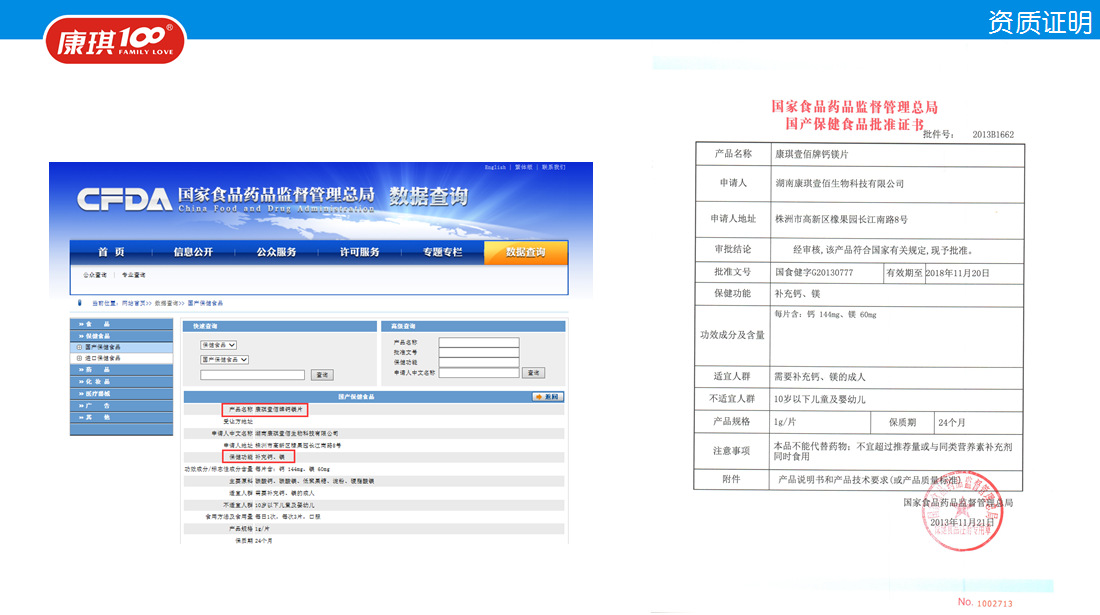Open the 公众服务 navigation tab
The width and height of the screenshot is (1100, 615).
(x=276, y=252)
